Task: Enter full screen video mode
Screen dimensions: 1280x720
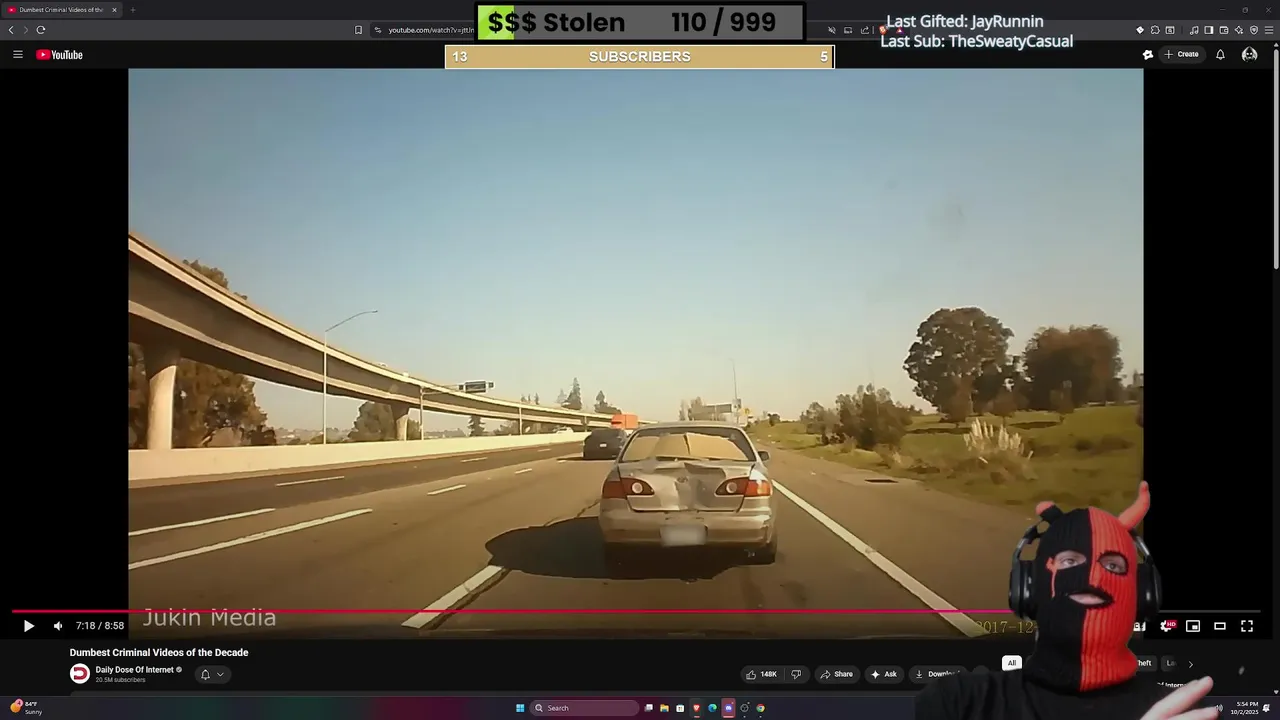Action: pos(1247,626)
